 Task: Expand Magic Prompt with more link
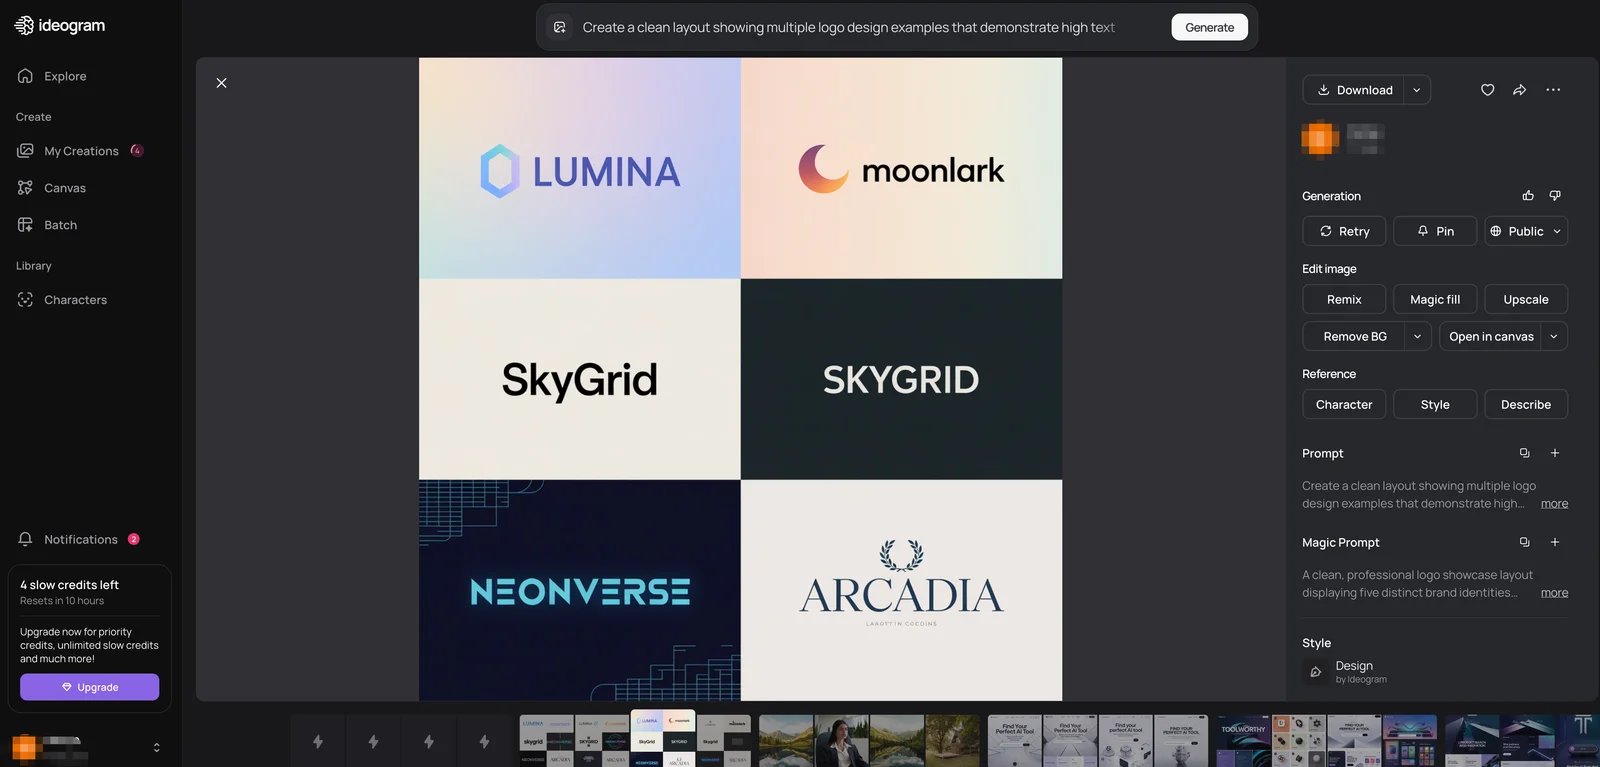pyautogui.click(x=1554, y=593)
